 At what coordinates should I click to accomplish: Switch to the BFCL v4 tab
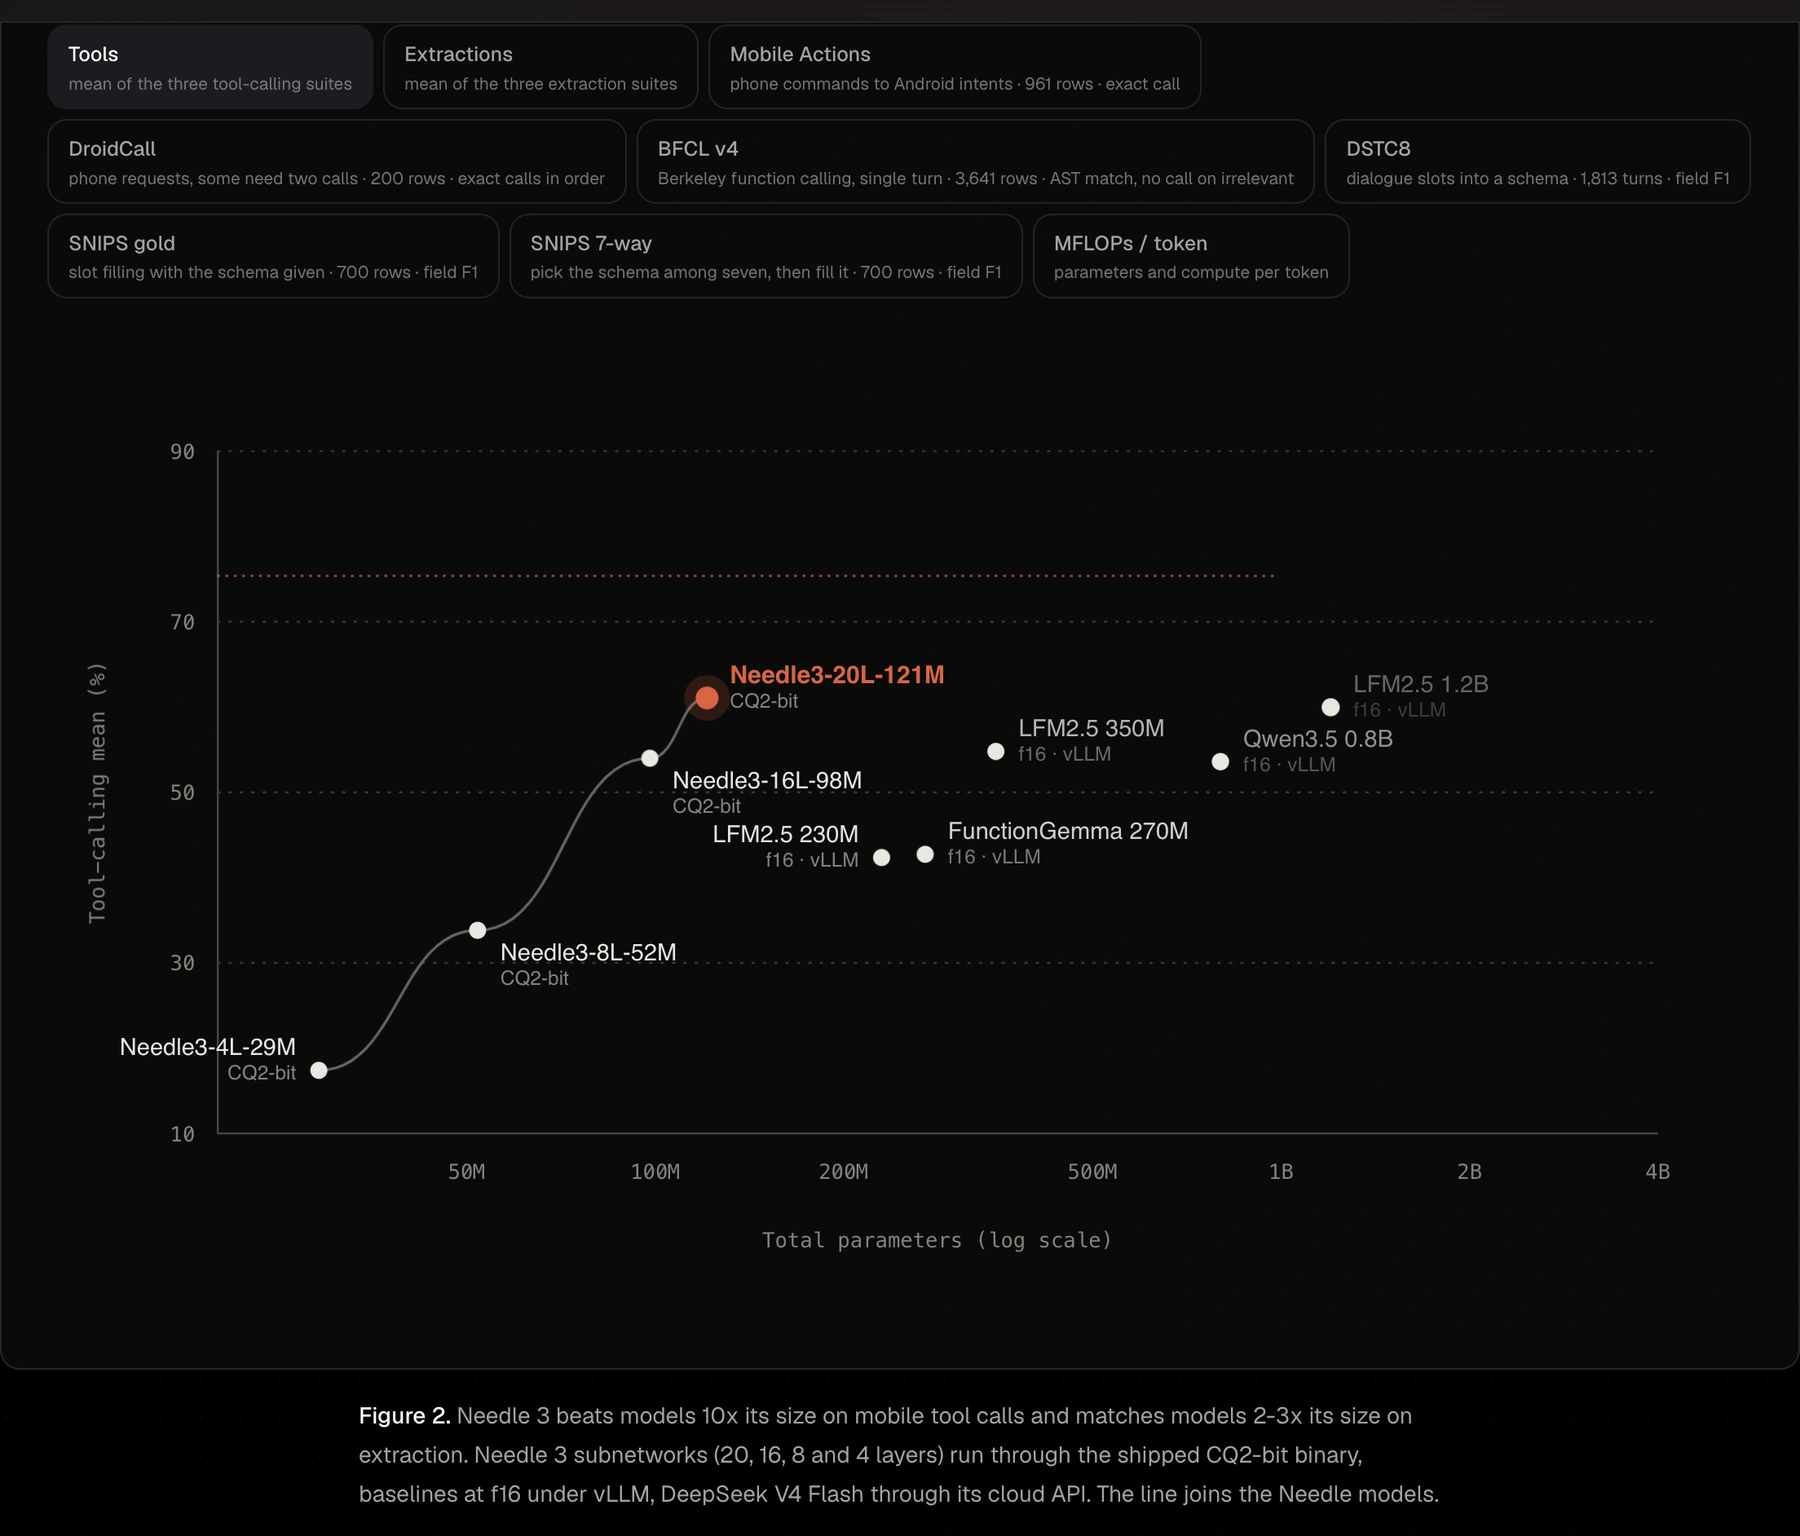[975, 162]
